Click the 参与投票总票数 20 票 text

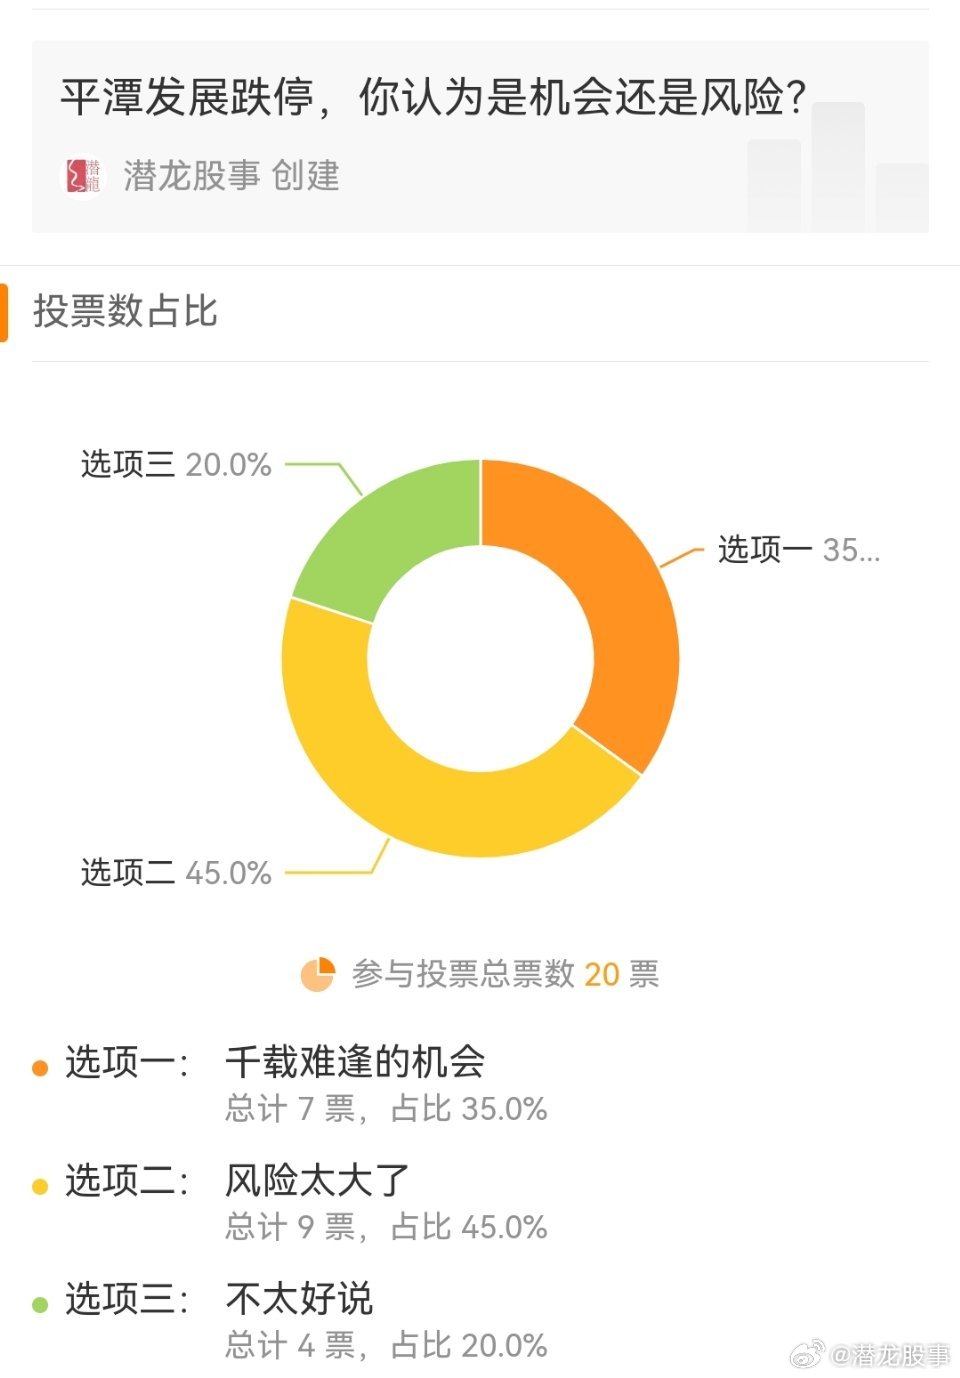[505, 973]
